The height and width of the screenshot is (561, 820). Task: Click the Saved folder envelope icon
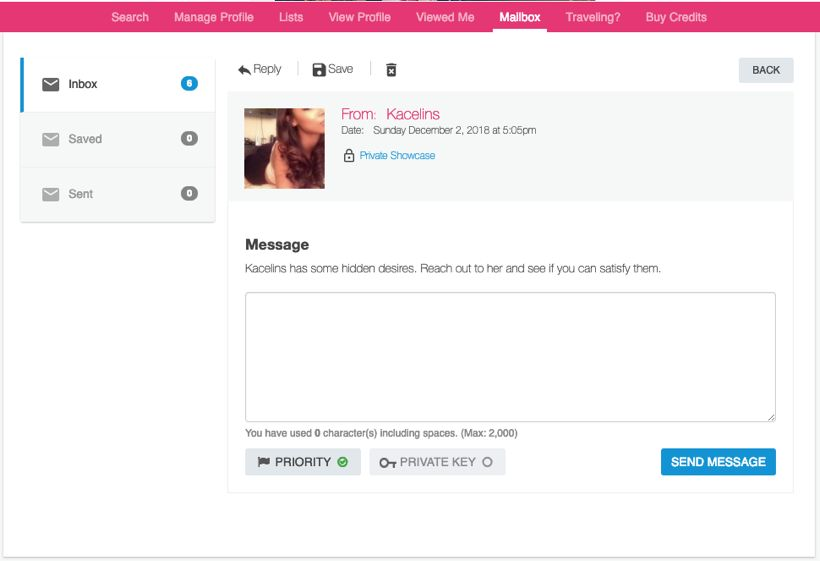tap(51, 139)
